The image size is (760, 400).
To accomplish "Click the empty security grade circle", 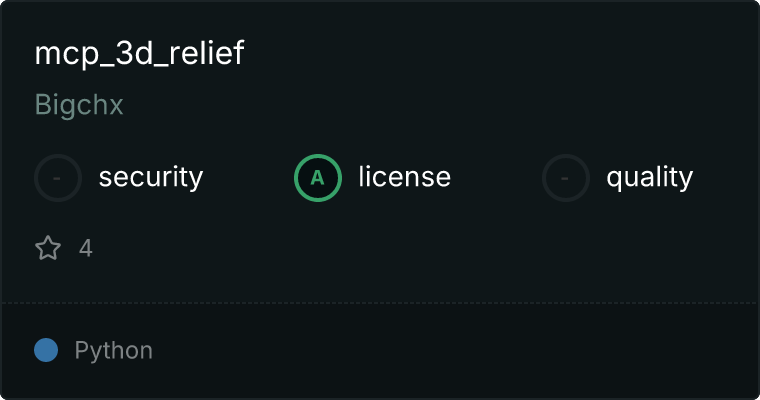I will (58, 178).
